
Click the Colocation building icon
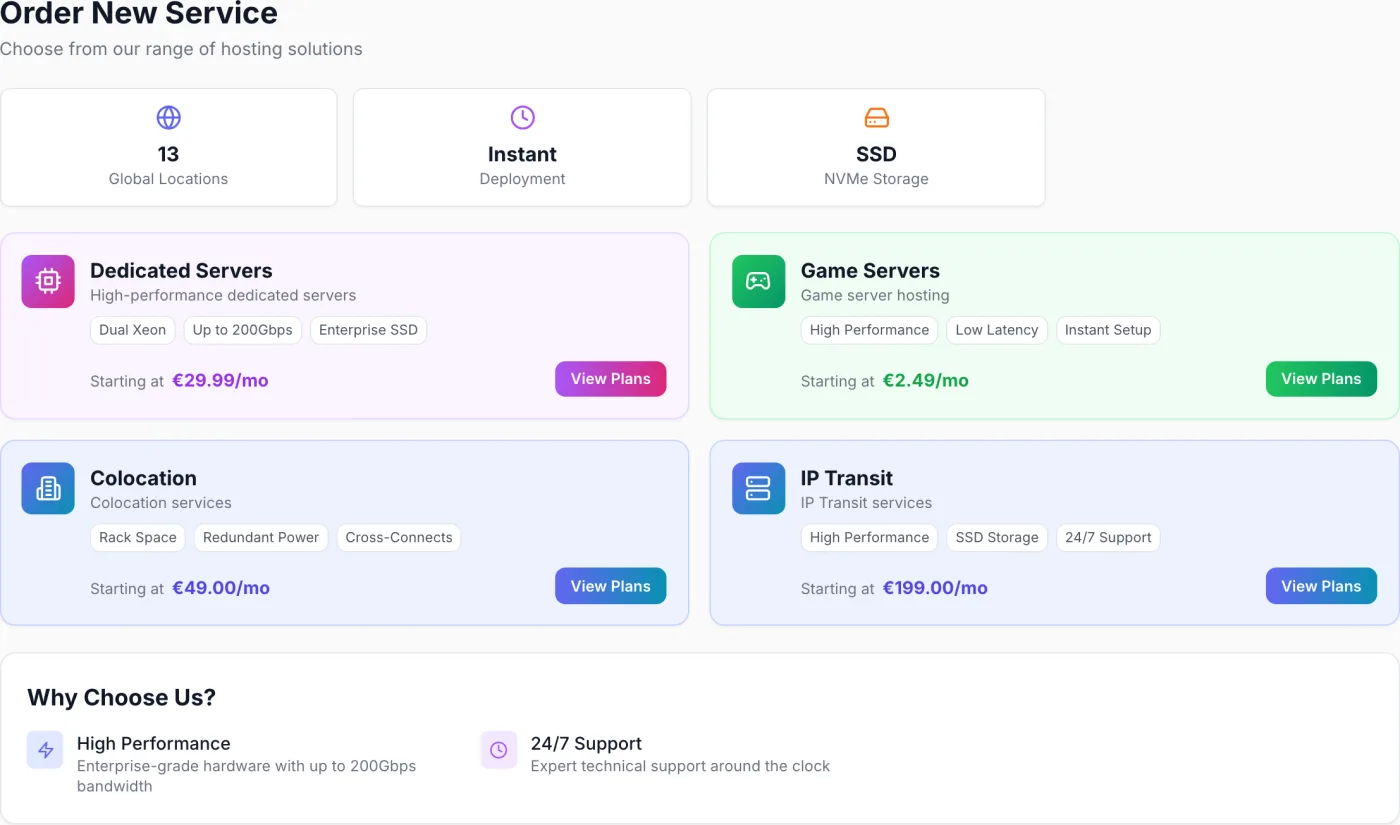pyautogui.click(x=48, y=488)
